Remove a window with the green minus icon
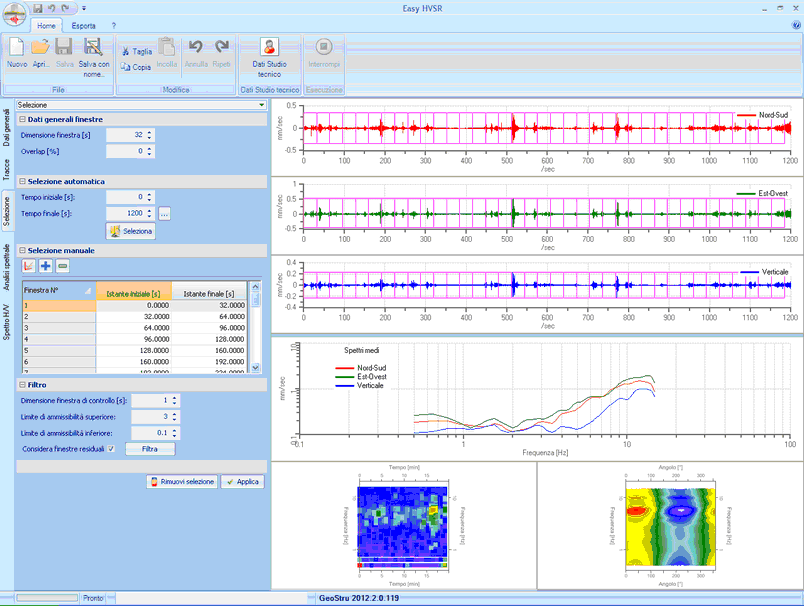The width and height of the screenshot is (804, 606). (63, 266)
